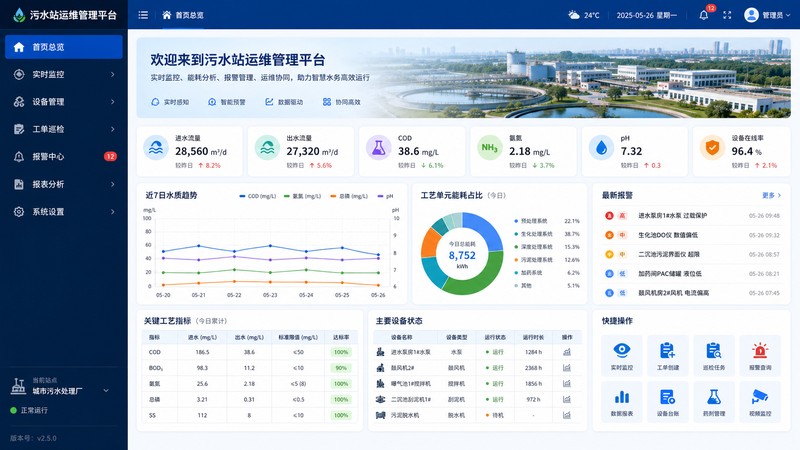The height and width of the screenshot is (450, 800).
Task: Open alarm 二沉池污泥界面仪 超限
Action: [691, 254]
